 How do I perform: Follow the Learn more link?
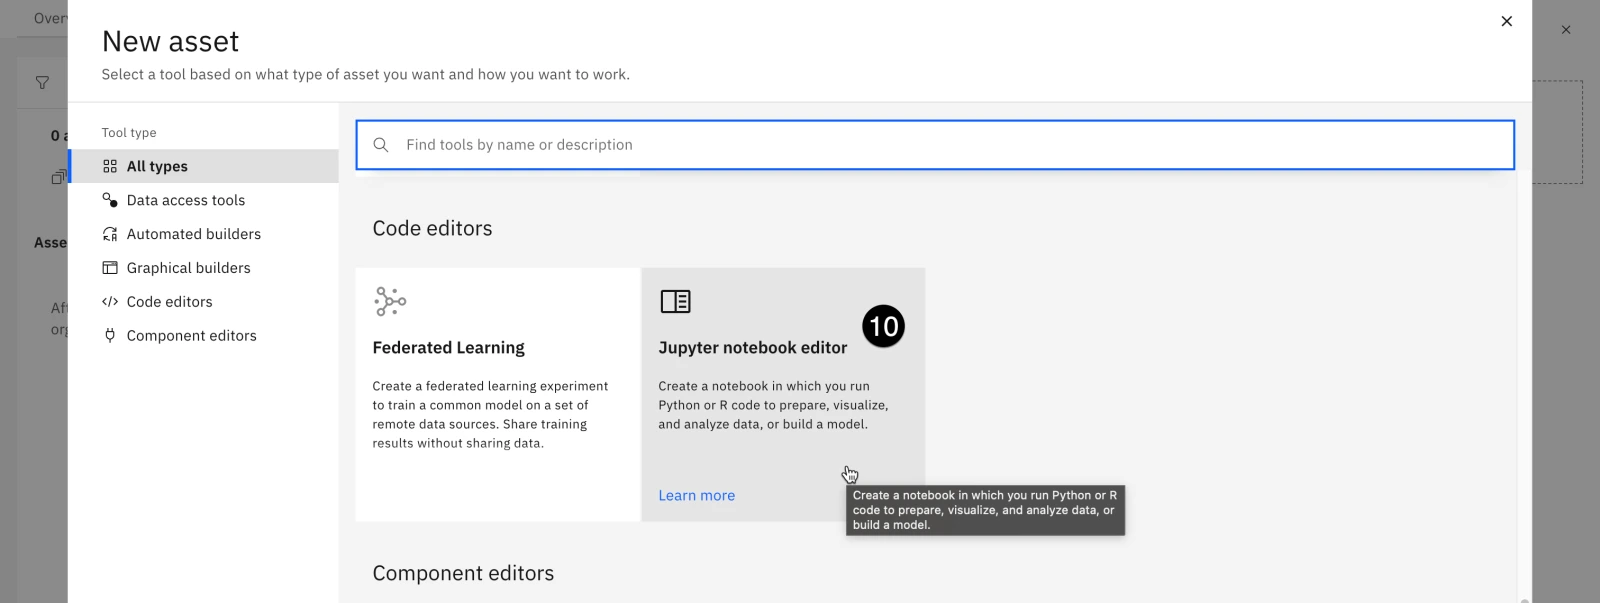pyautogui.click(x=697, y=496)
